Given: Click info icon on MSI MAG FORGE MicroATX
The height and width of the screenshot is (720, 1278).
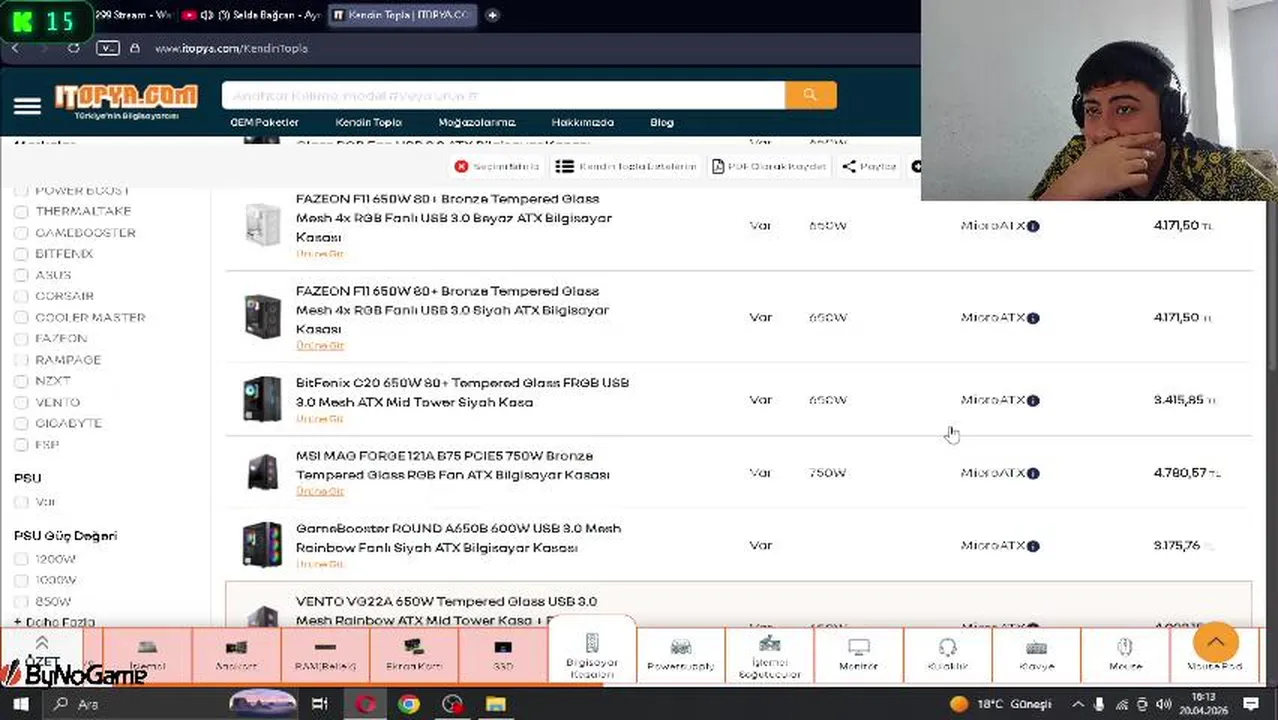Looking at the screenshot, I should coord(1033,473).
